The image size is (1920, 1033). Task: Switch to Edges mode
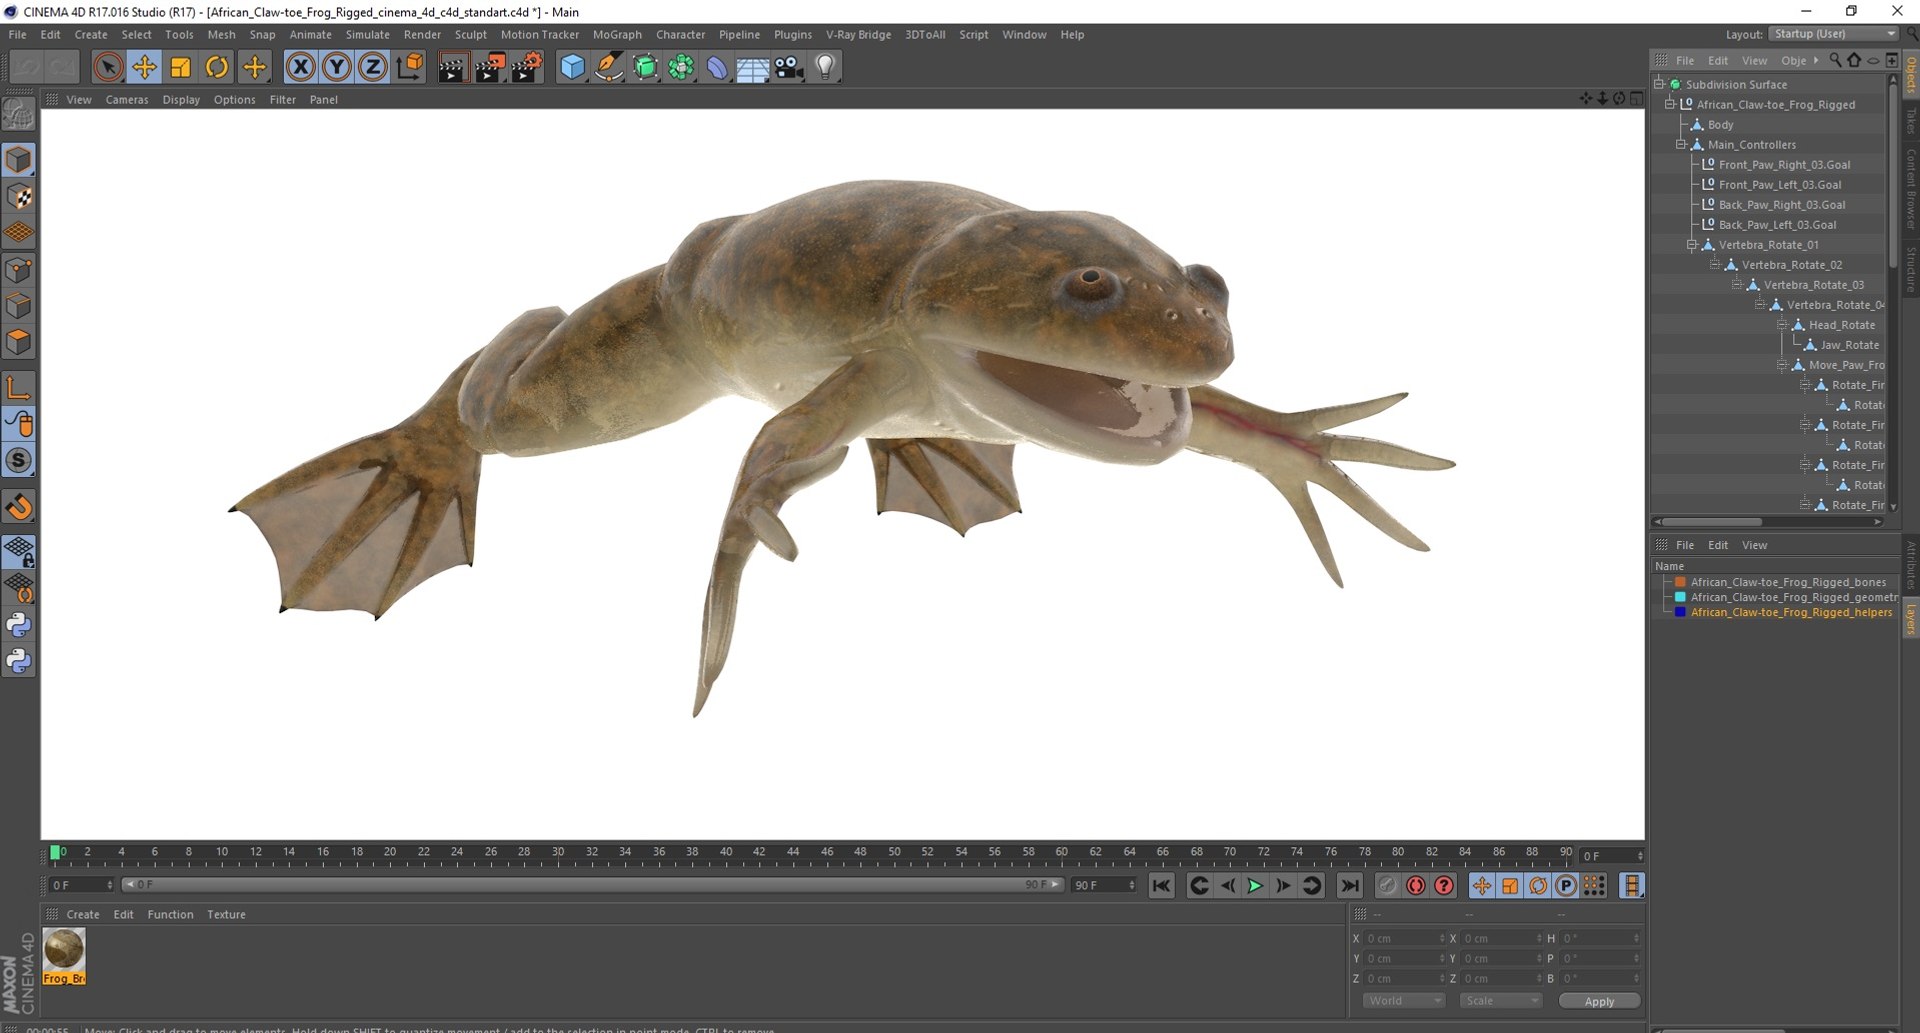[x=19, y=306]
